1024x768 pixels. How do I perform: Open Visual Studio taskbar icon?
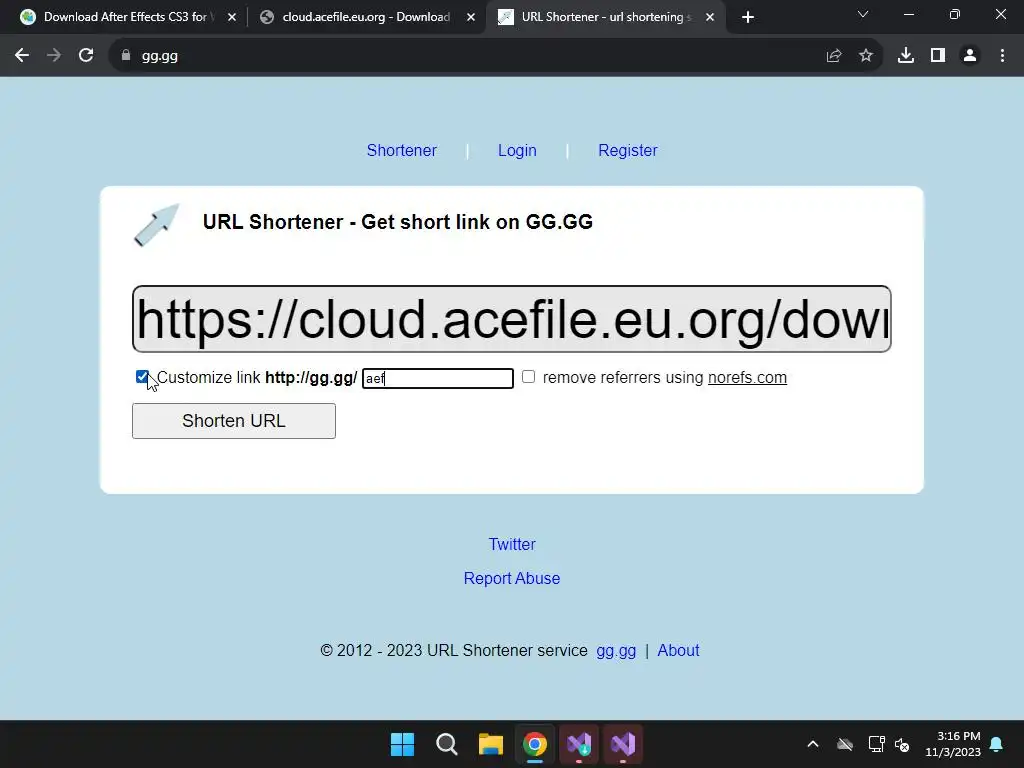point(623,744)
